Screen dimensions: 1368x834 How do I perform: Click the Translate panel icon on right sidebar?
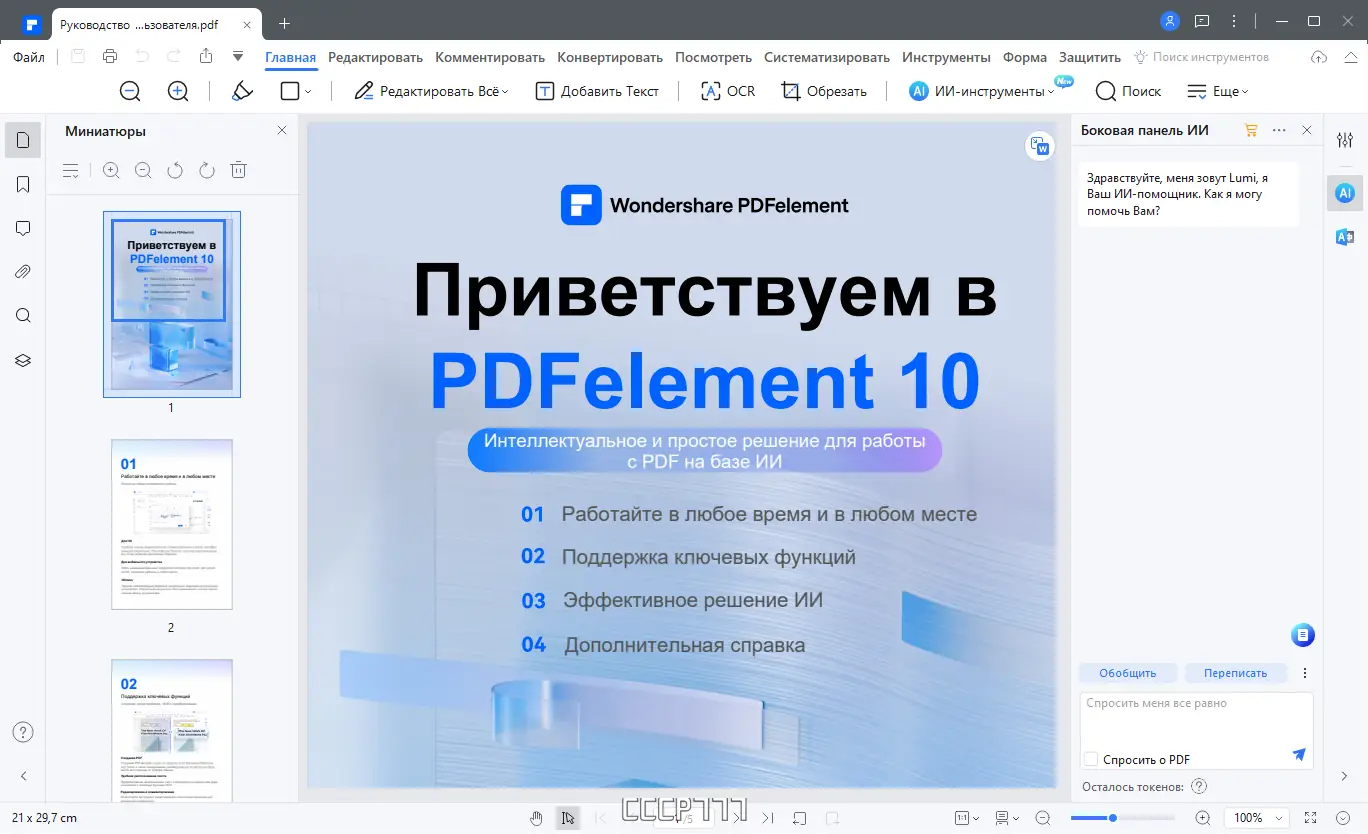(x=1344, y=237)
